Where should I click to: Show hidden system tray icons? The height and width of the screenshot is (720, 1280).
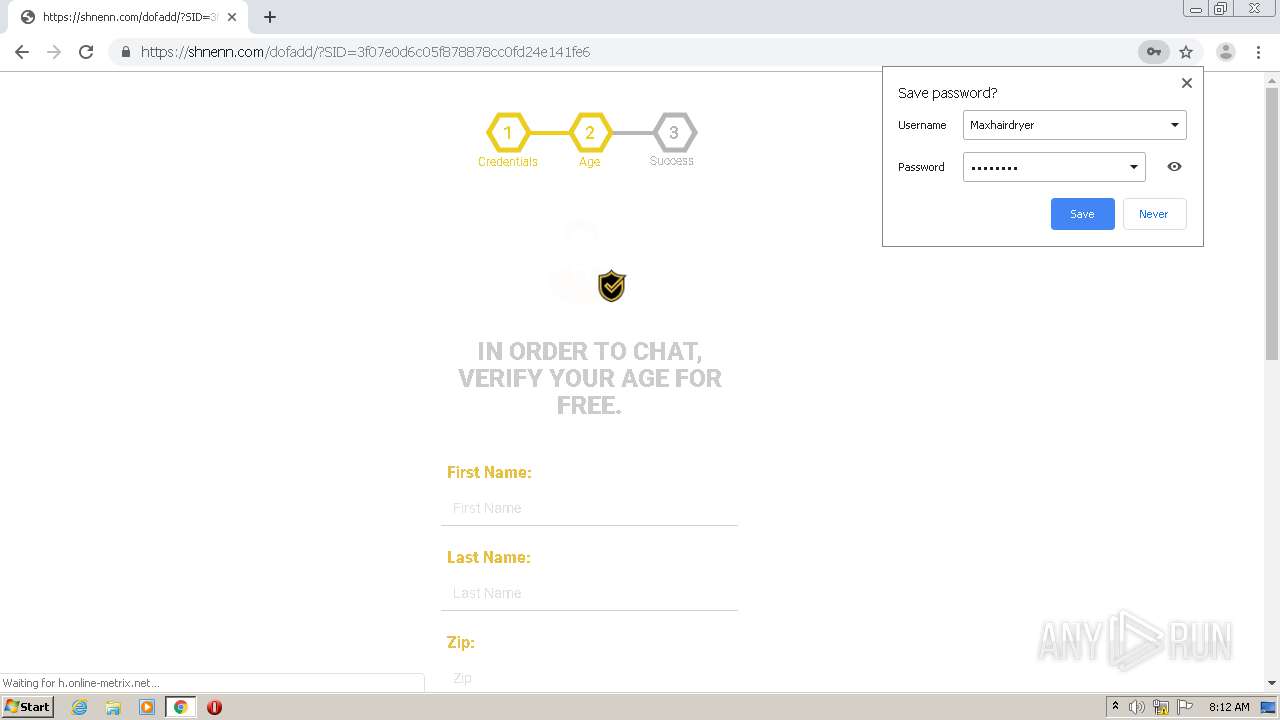[x=1115, y=707]
